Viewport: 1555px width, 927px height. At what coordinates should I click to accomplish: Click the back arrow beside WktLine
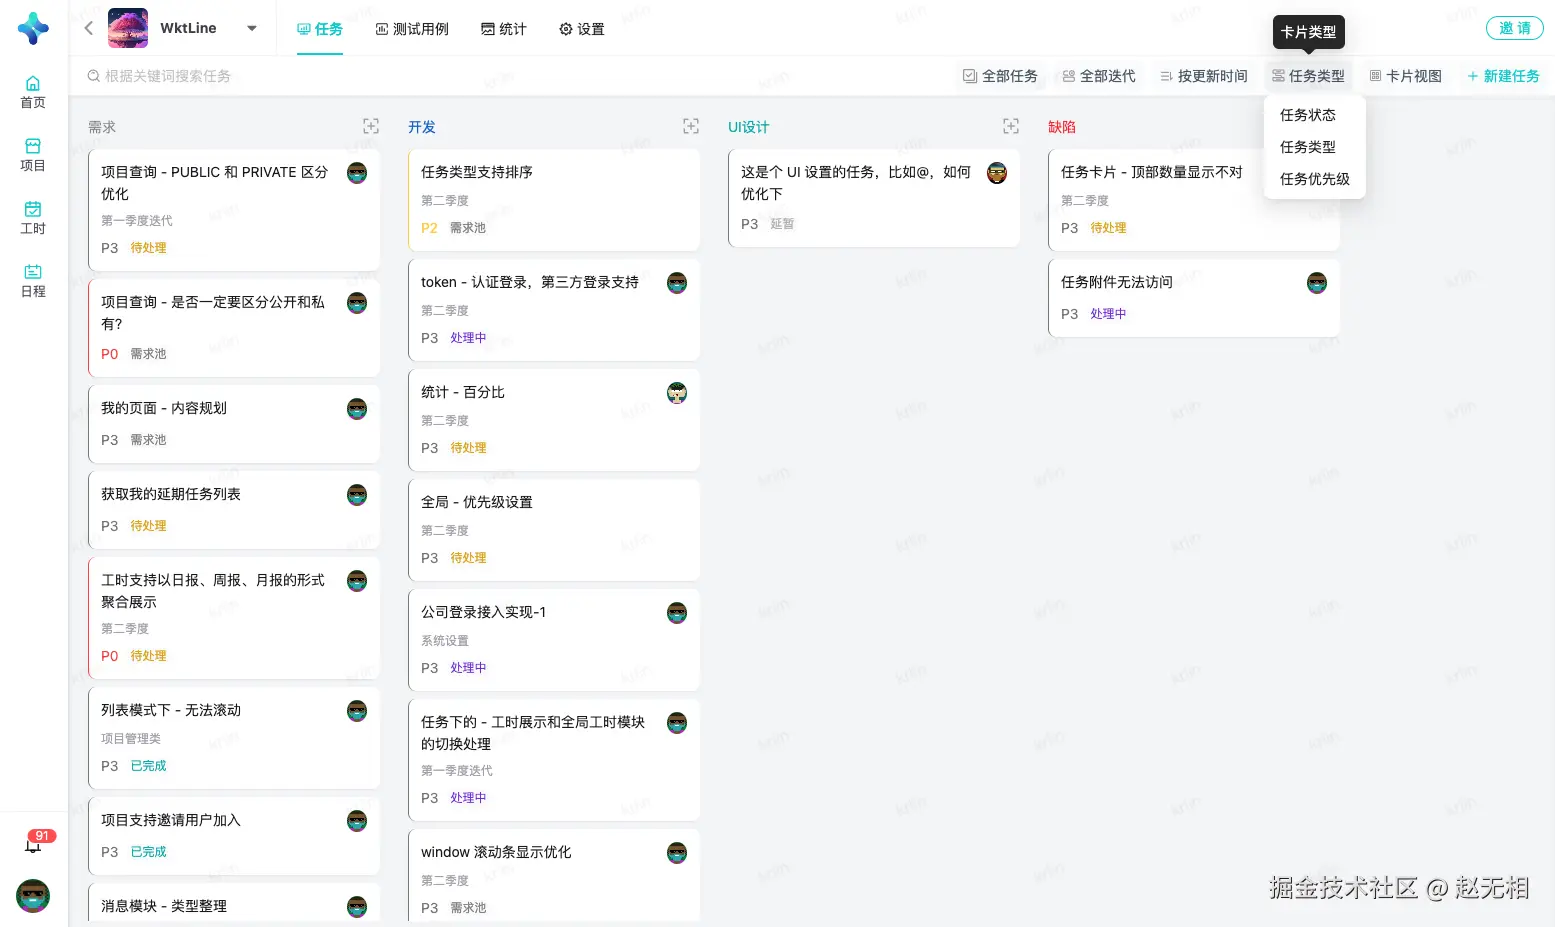89,28
